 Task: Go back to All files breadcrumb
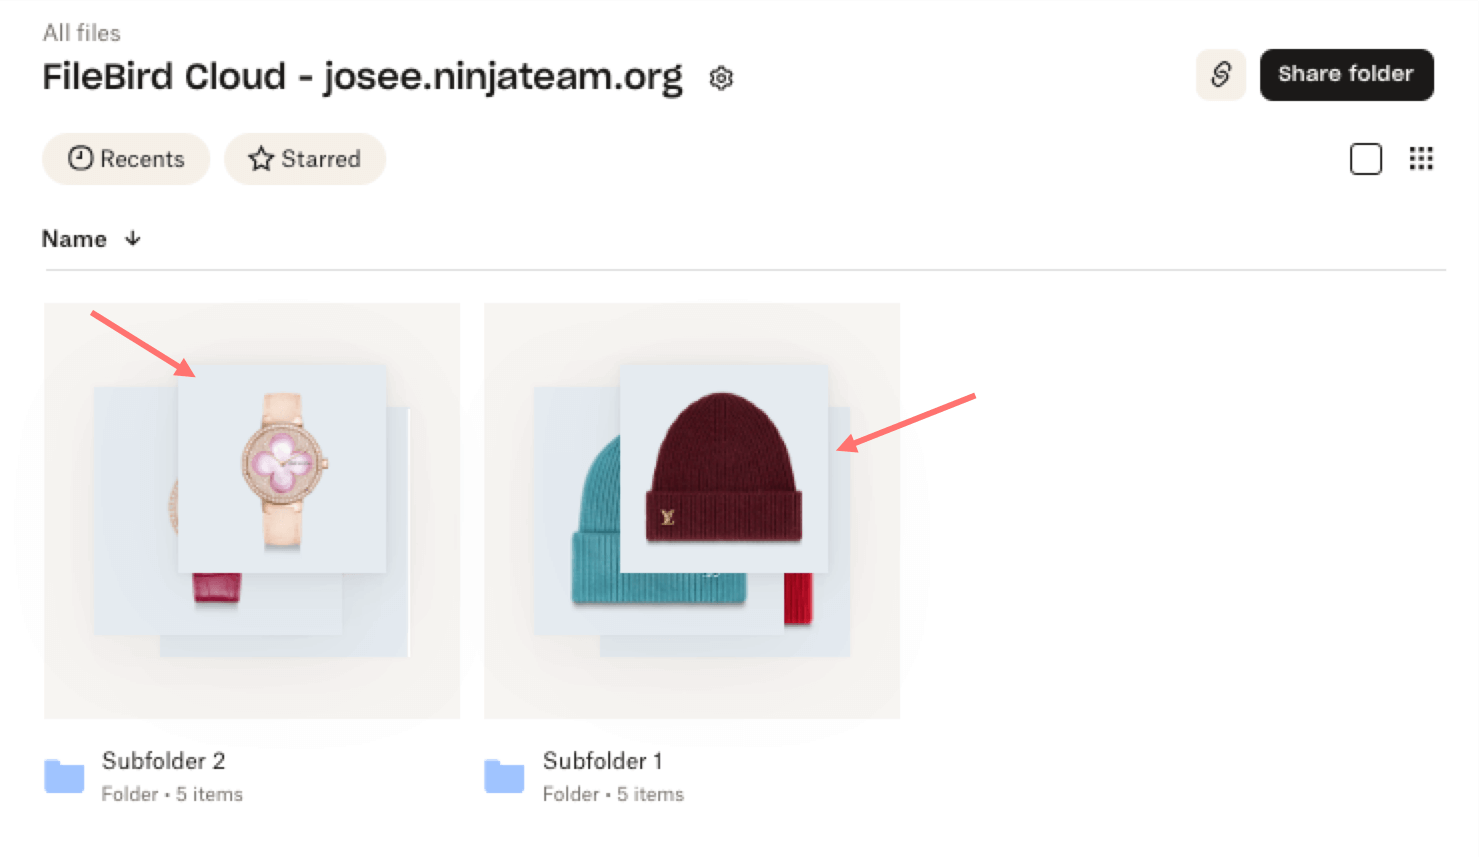pos(82,33)
